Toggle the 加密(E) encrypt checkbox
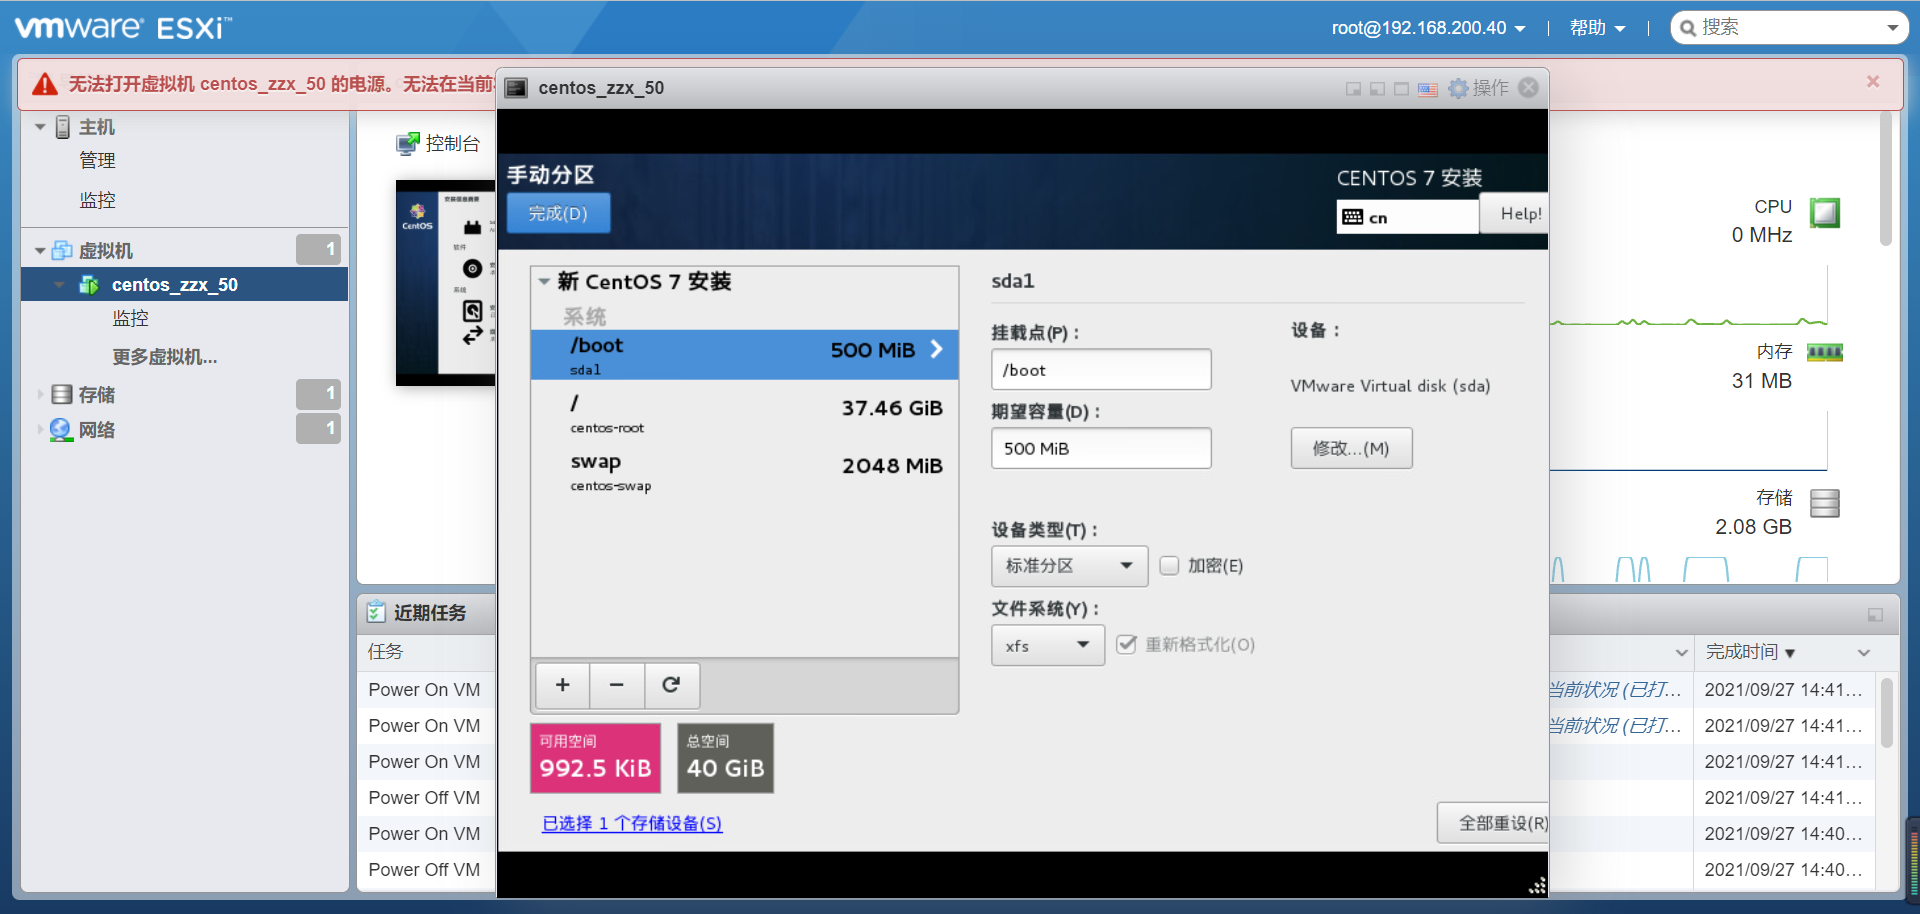This screenshot has height=914, width=1920. [1169, 566]
